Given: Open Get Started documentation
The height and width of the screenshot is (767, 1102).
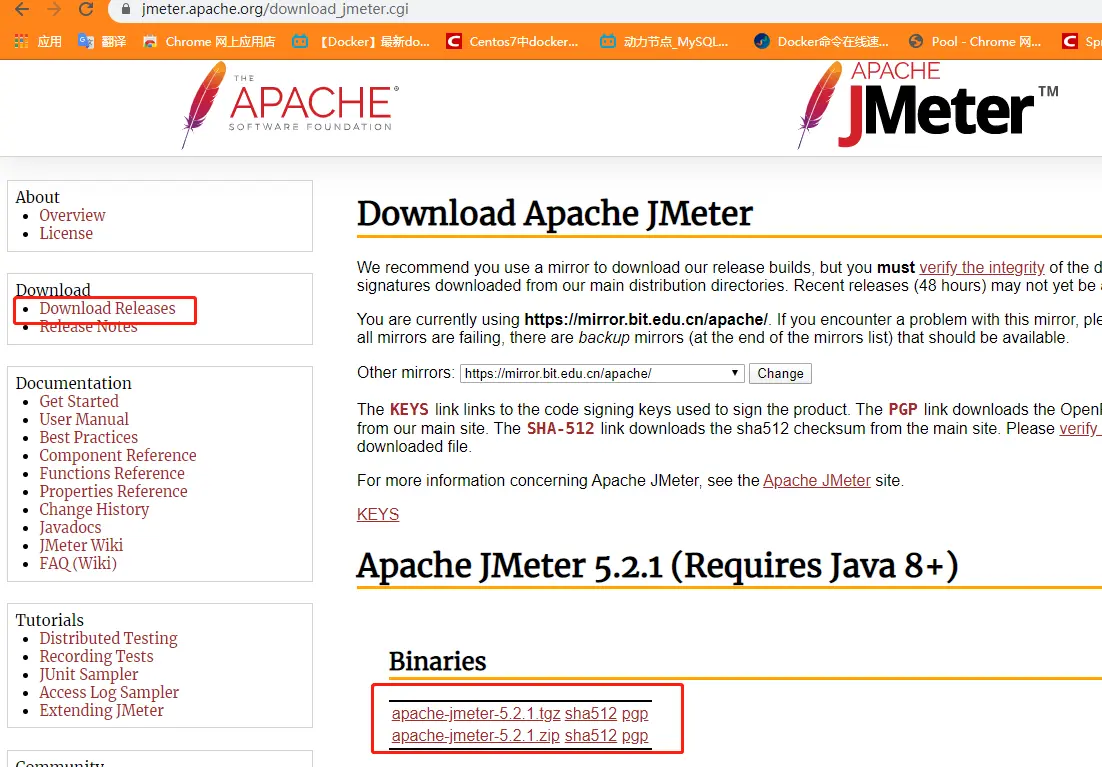Looking at the screenshot, I should pyautogui.click(x=79, y=401).
